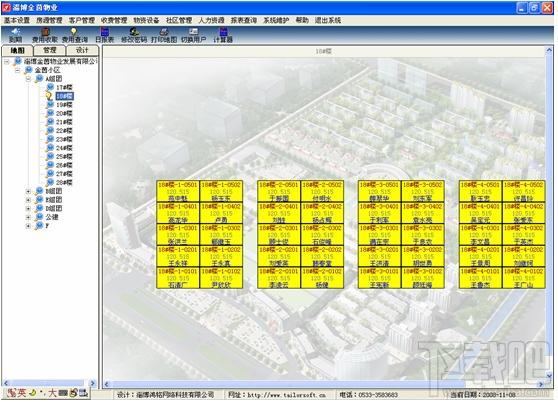The height and width of the screenshot is (402, 558).
Task: Select building 28#楼 in the tree
Action: [64, 183]
